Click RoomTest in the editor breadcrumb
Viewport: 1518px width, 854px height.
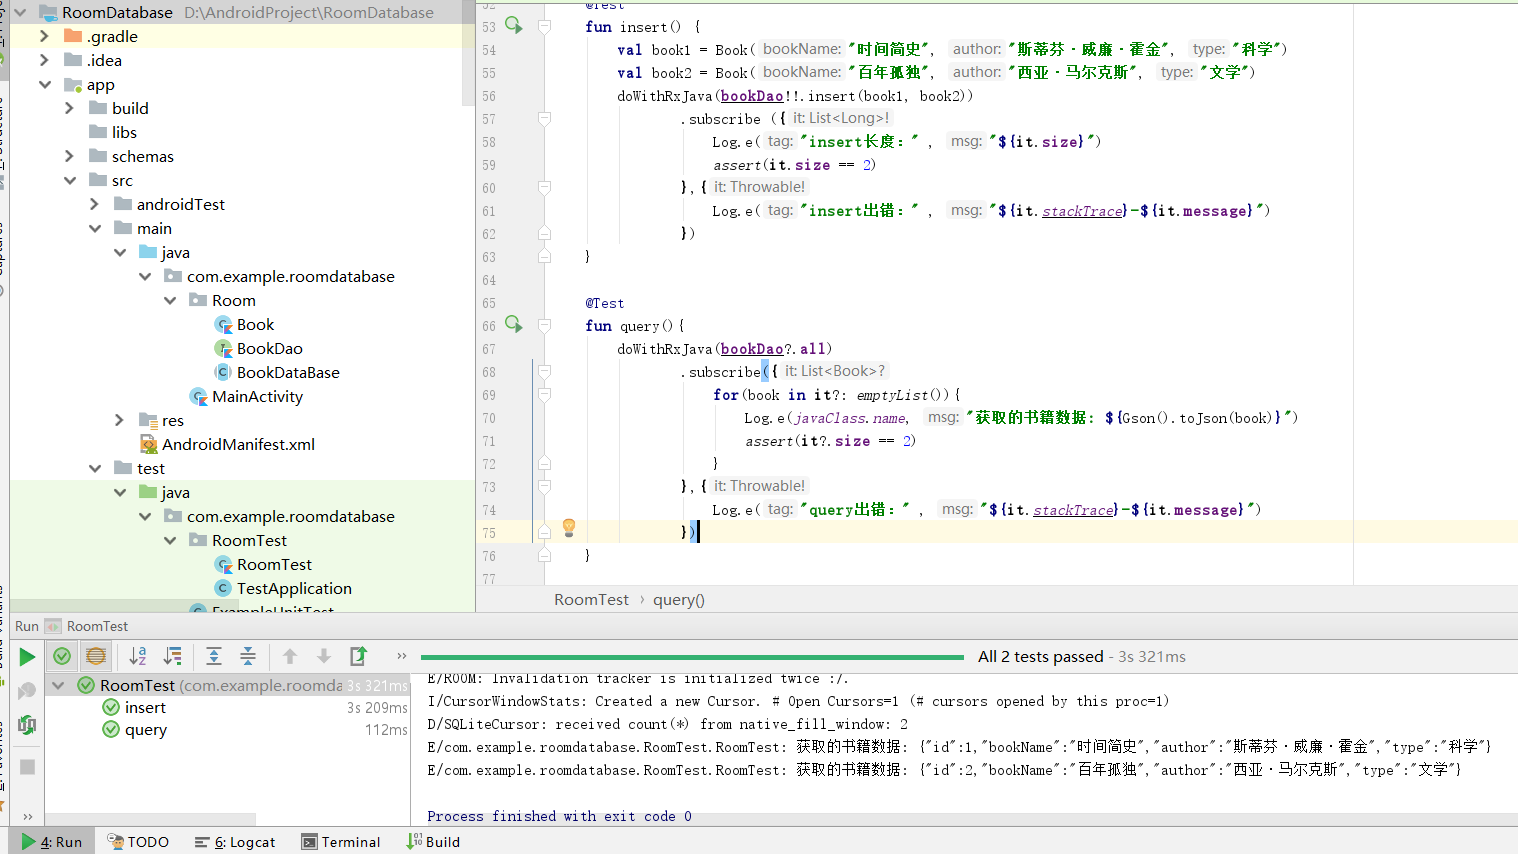(591, 599)
